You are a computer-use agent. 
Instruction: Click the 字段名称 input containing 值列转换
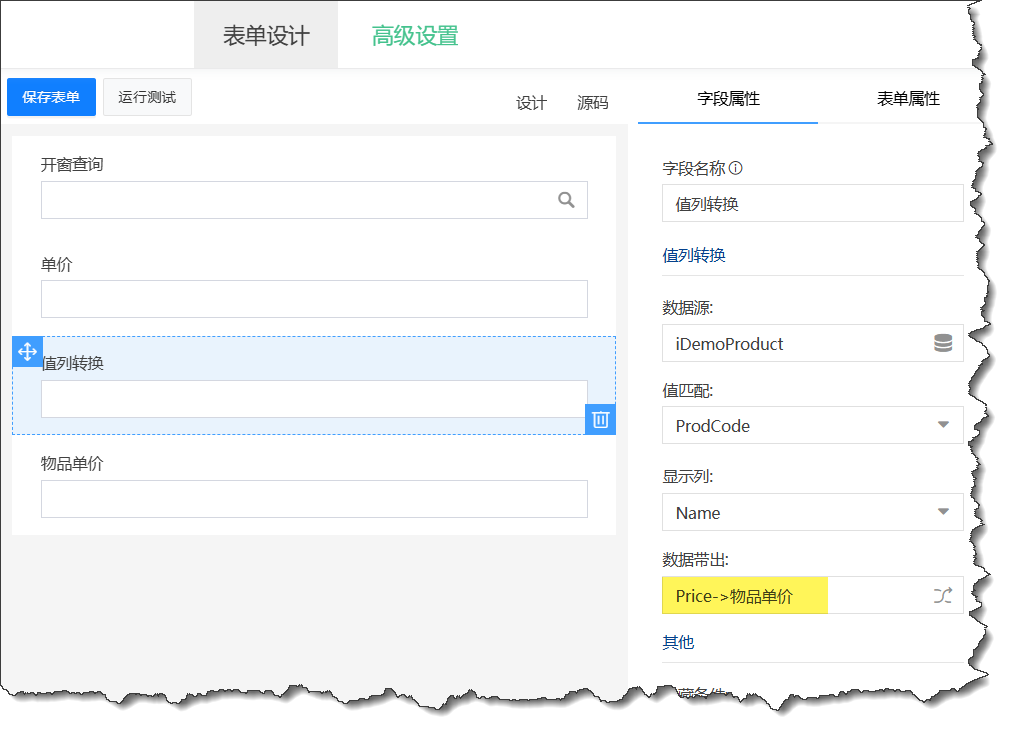[812, 203]
